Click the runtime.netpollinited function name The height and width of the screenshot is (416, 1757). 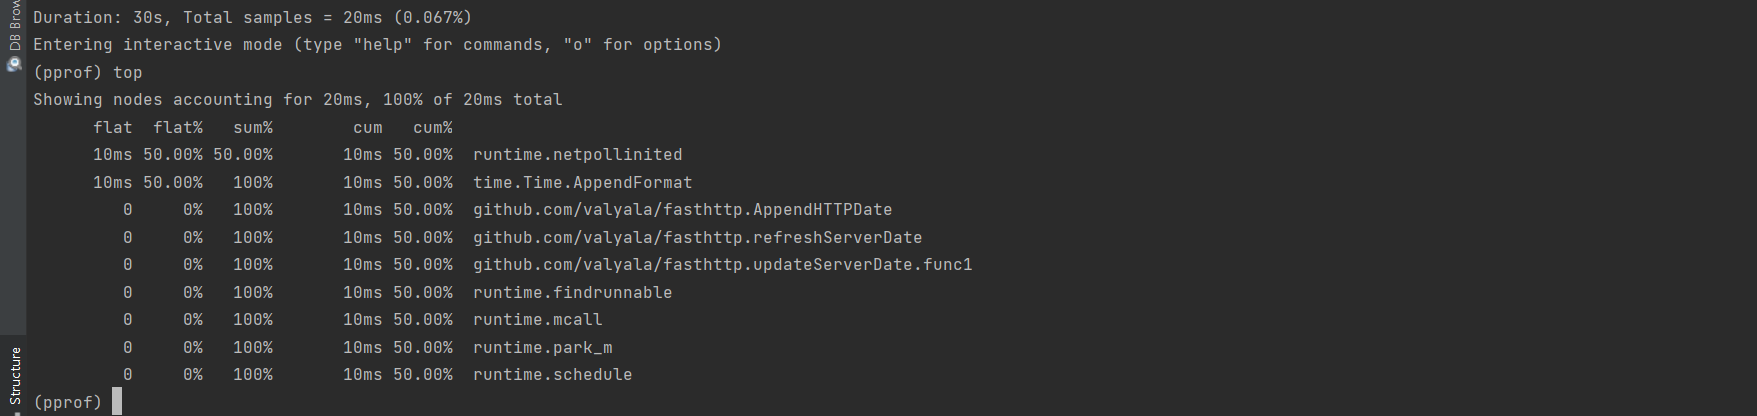(x=577, y=155)
